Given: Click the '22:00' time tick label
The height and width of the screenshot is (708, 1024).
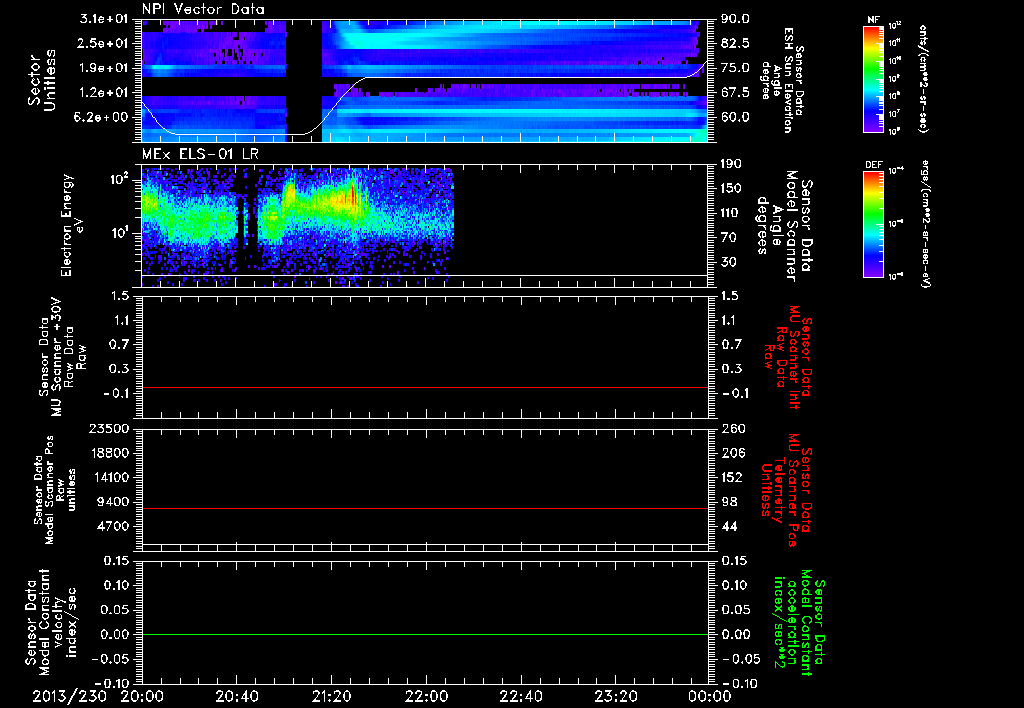Looking at the screenshot, I should tap(426, 696).
